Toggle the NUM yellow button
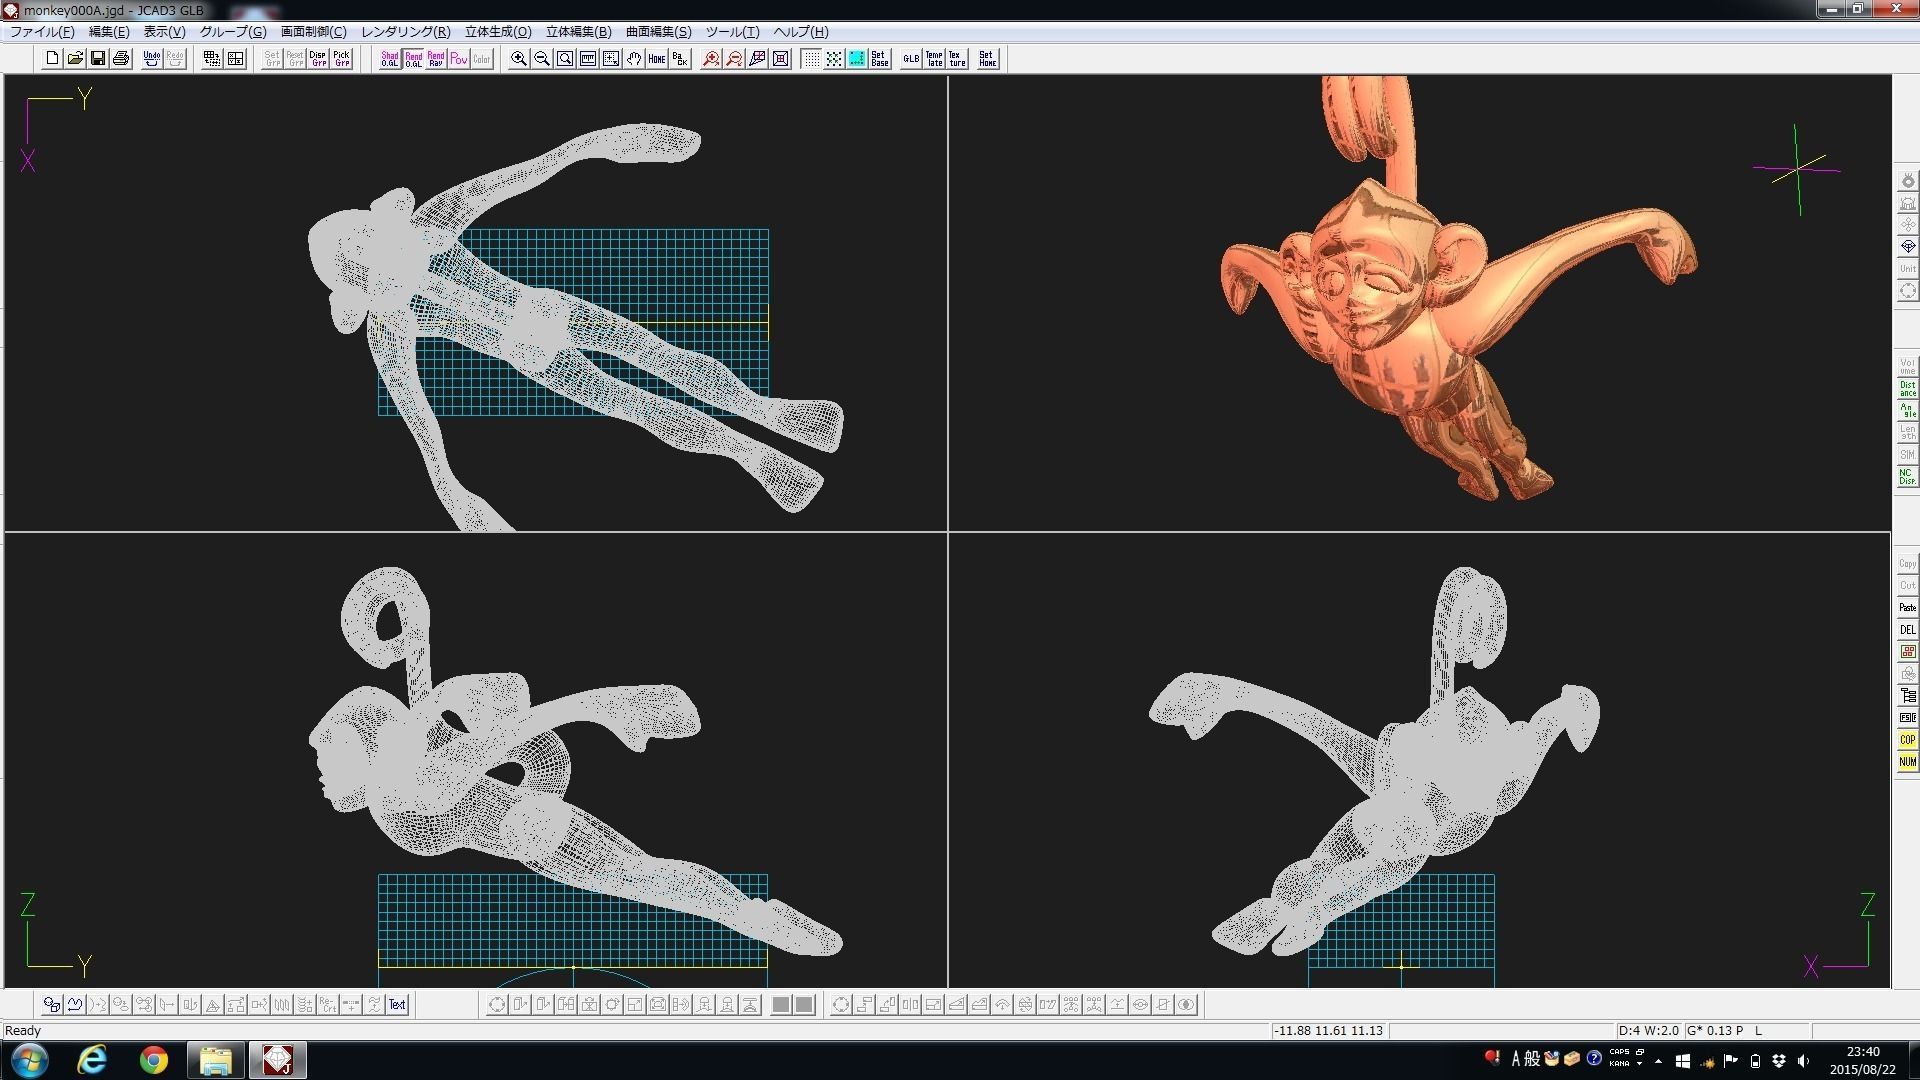 point(1907,762)
